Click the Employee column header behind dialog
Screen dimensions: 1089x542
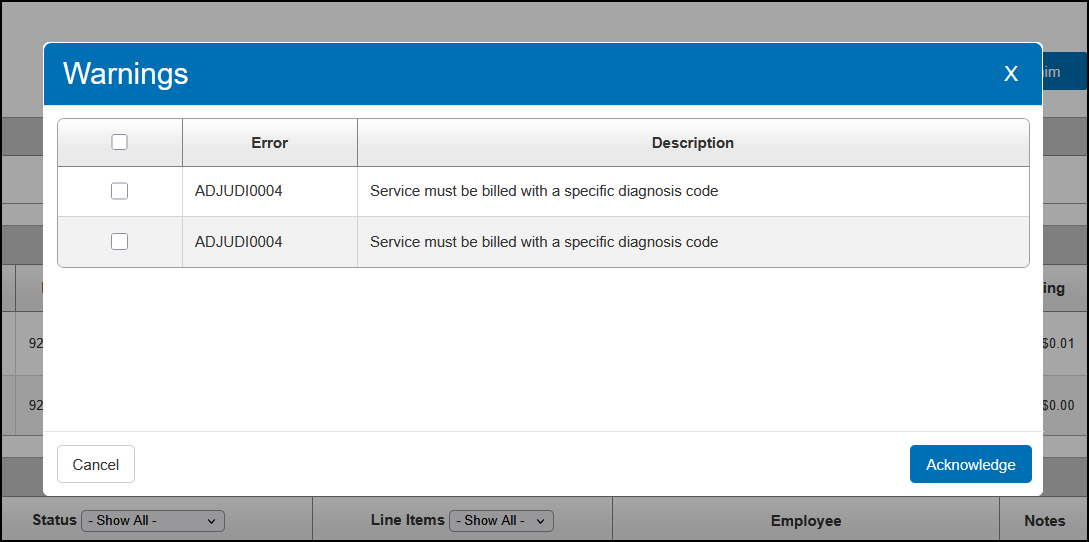pyautogui.click(x=806, y=520)
